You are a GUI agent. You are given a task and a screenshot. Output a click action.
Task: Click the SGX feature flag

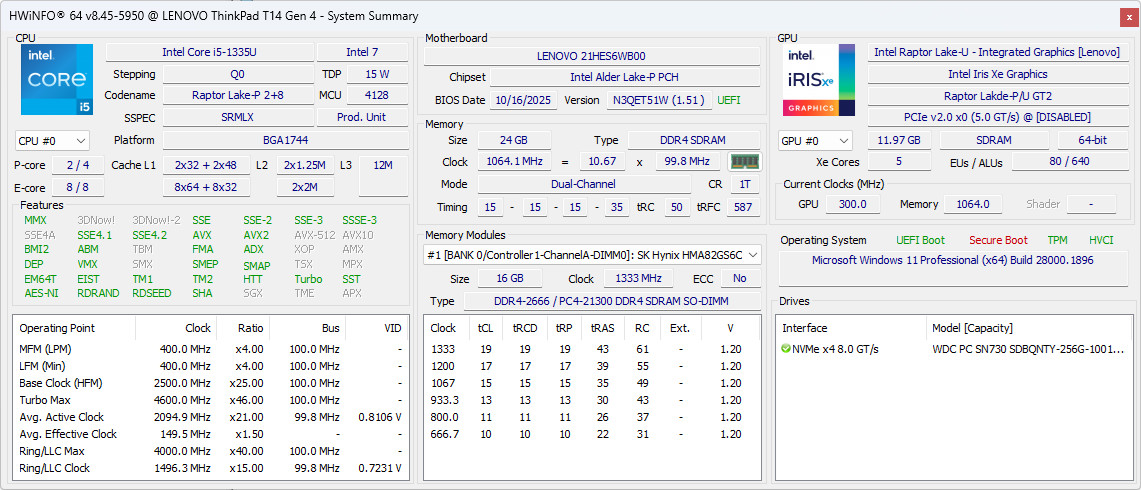click(254, 293)
